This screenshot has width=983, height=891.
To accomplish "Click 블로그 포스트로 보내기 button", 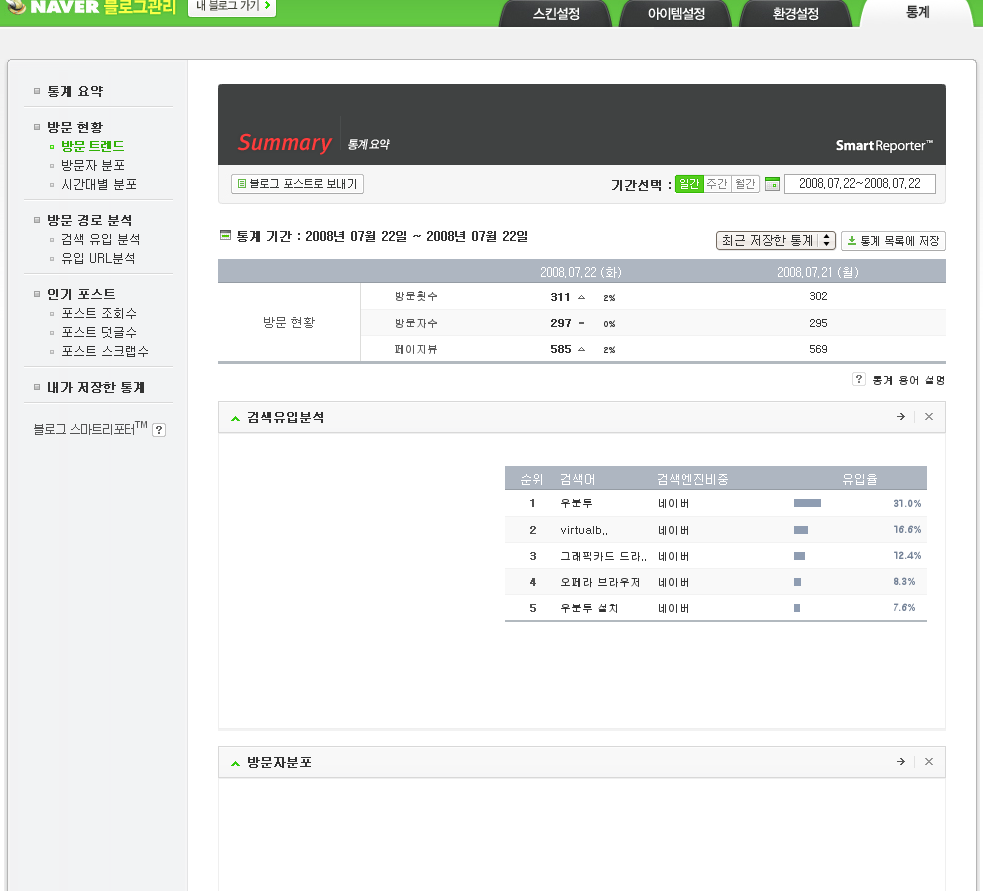I will (297, 184).
